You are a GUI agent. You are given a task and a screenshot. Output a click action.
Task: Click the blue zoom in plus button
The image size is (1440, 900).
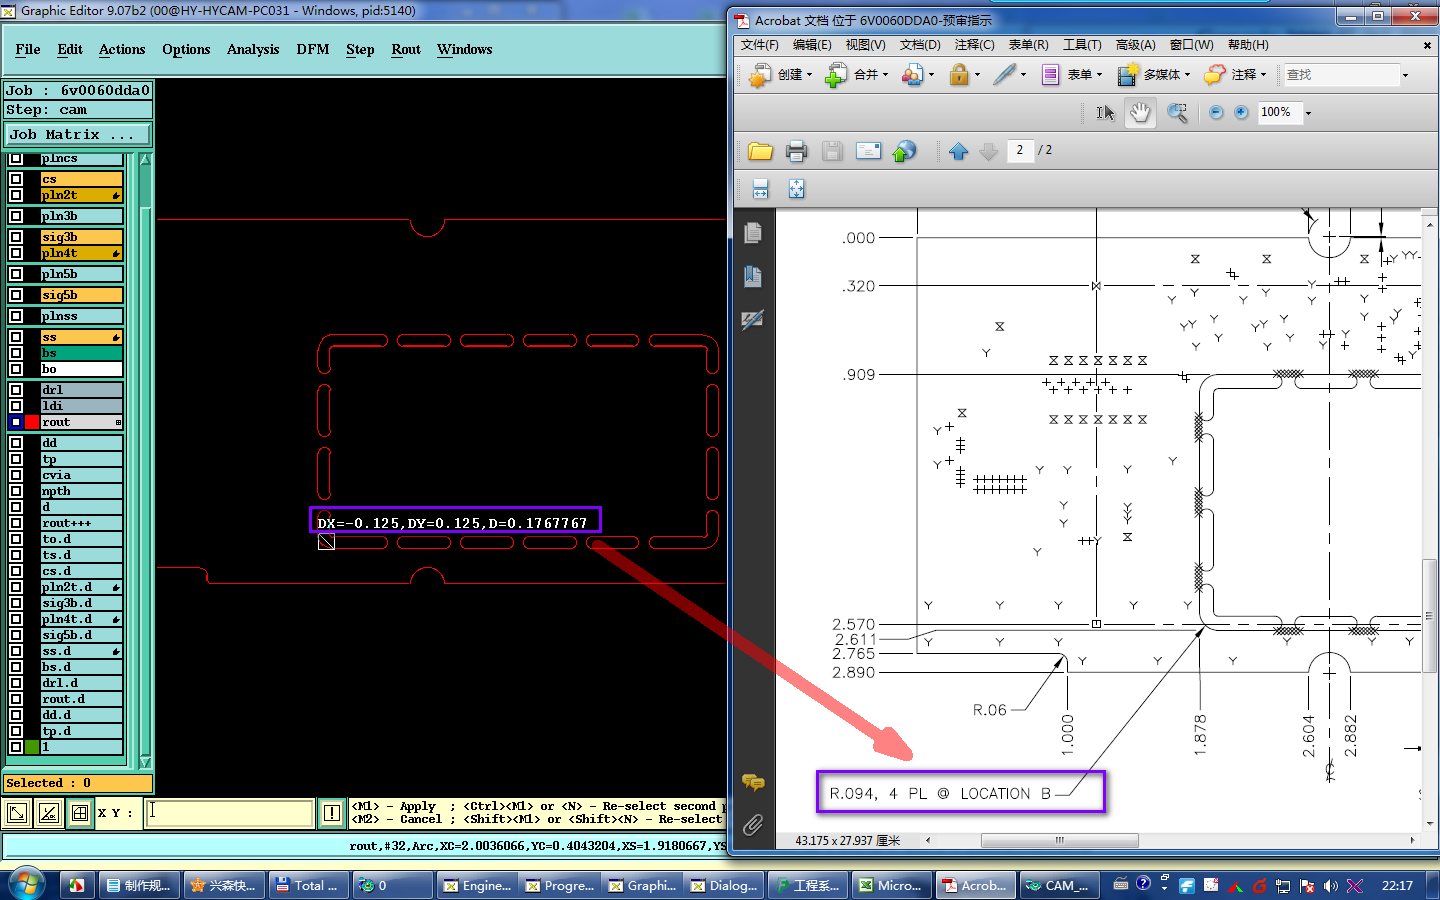[x=1241, y=112]
